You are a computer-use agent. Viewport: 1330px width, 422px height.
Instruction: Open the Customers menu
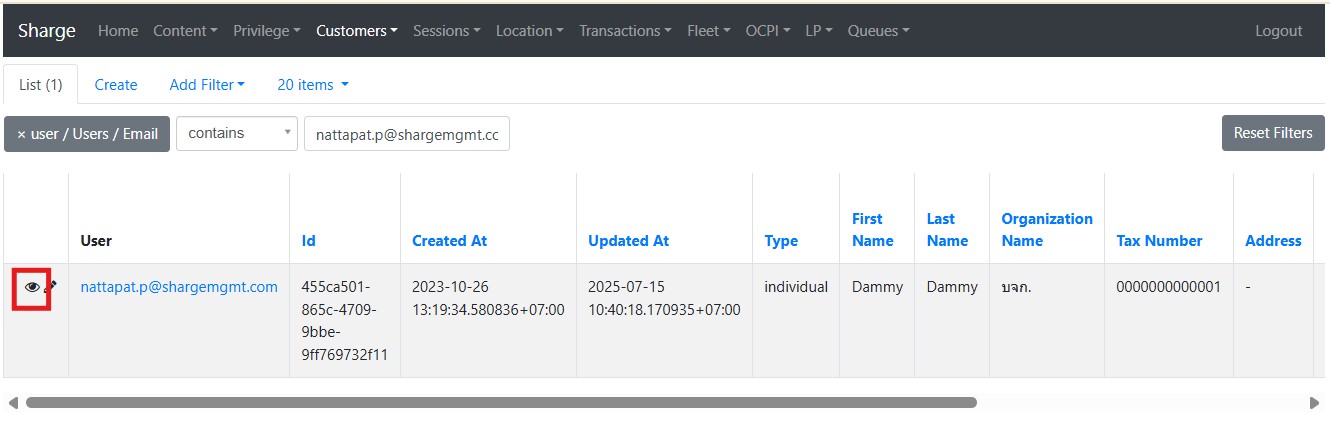point(356,31)
